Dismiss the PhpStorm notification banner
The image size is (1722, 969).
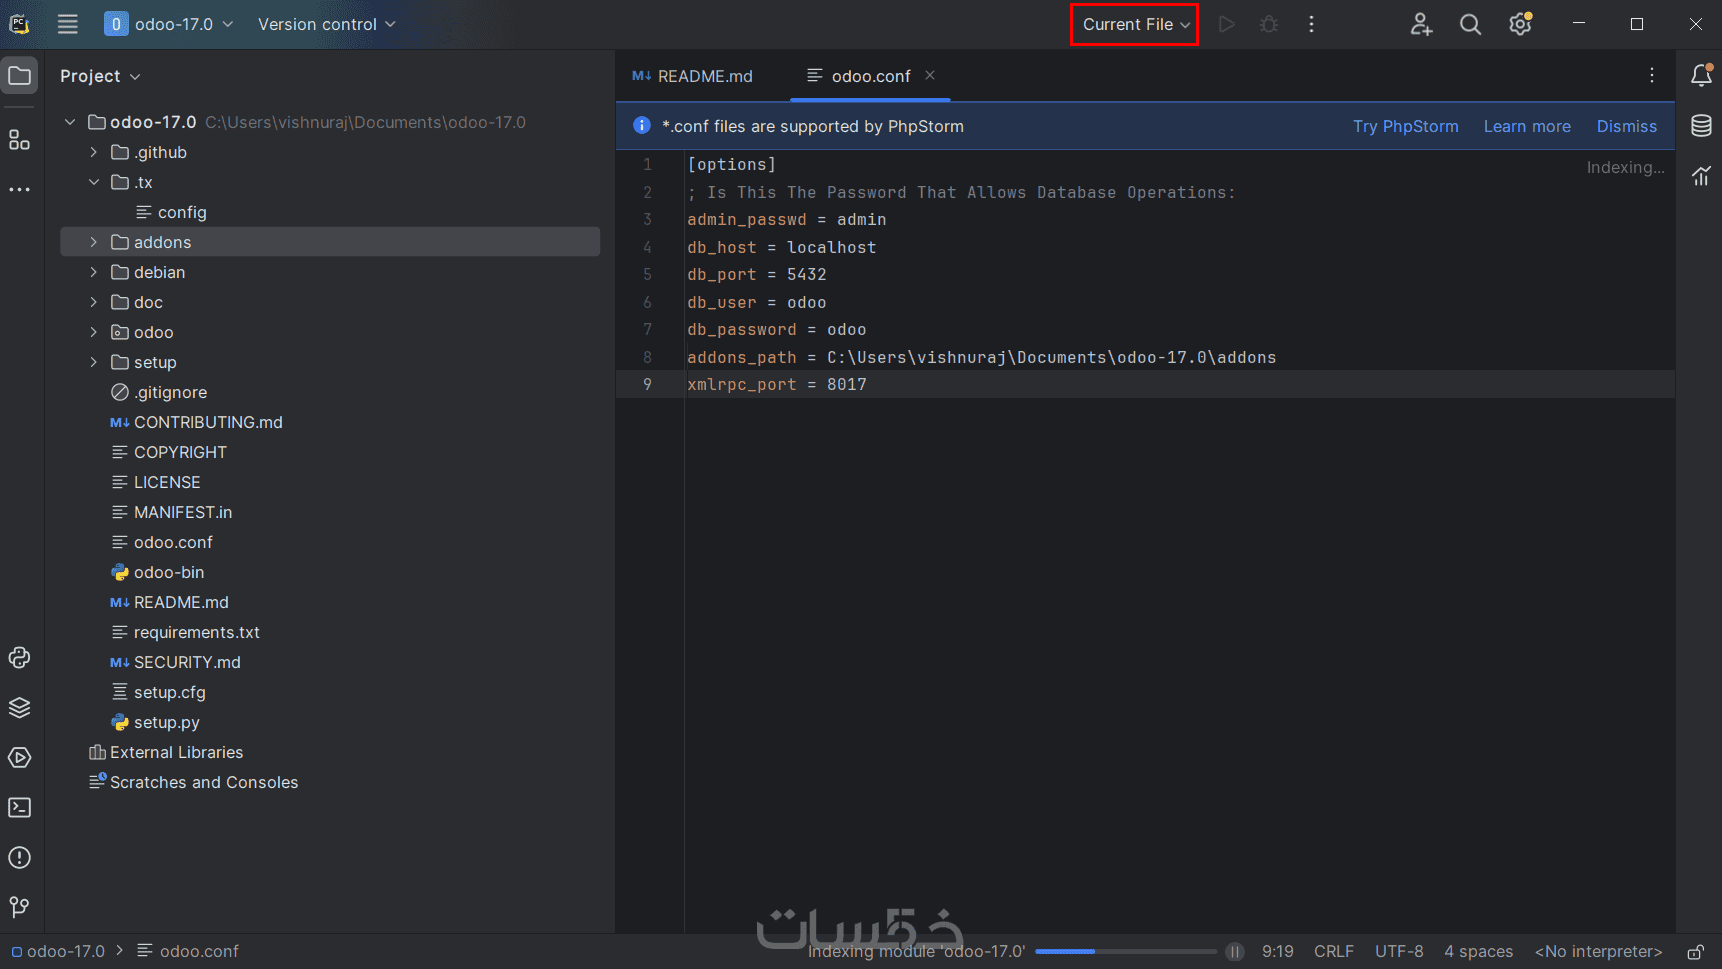click(x=1627, y=126)
